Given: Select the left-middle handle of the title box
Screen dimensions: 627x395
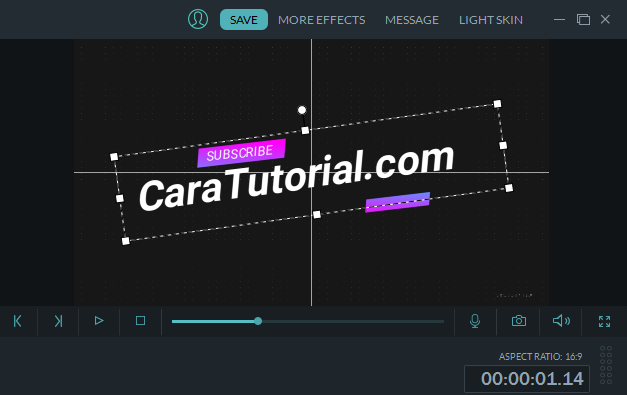Looking at the screenshot, I should click(120, 198).
